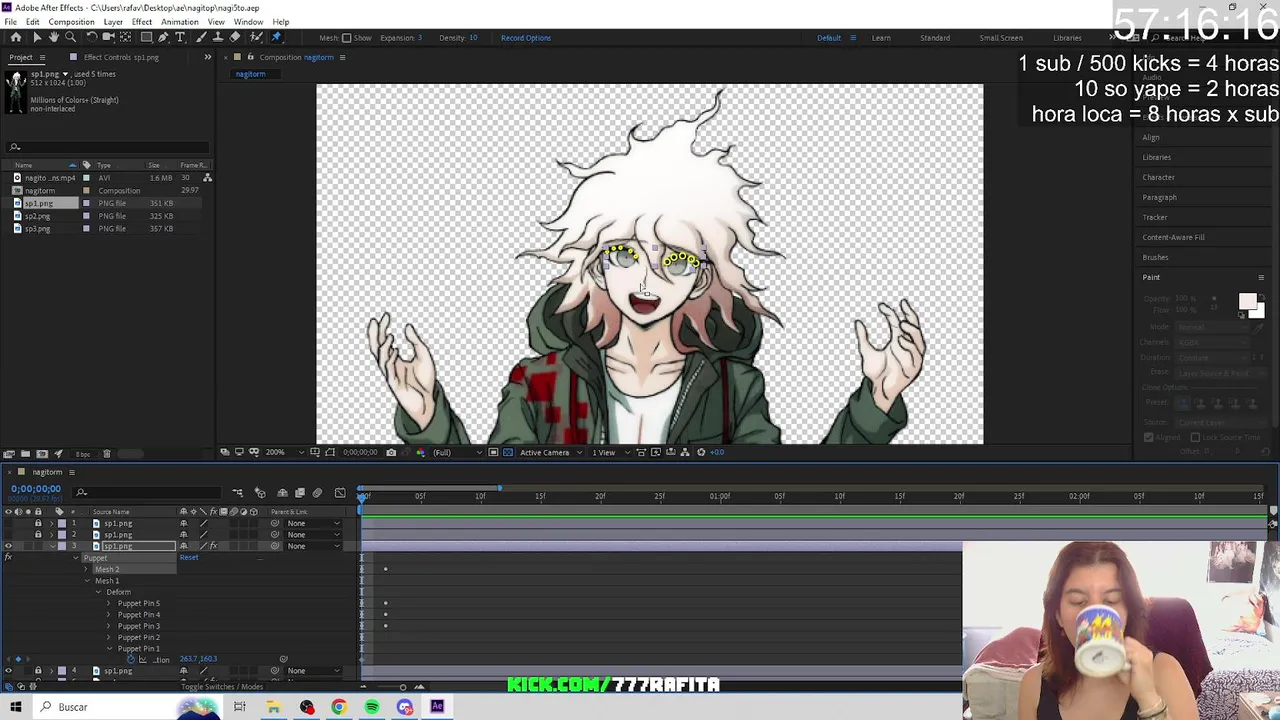The image size is (1280, 720).
Task: Open the Composition menu
Action: (x=71, y=21)
